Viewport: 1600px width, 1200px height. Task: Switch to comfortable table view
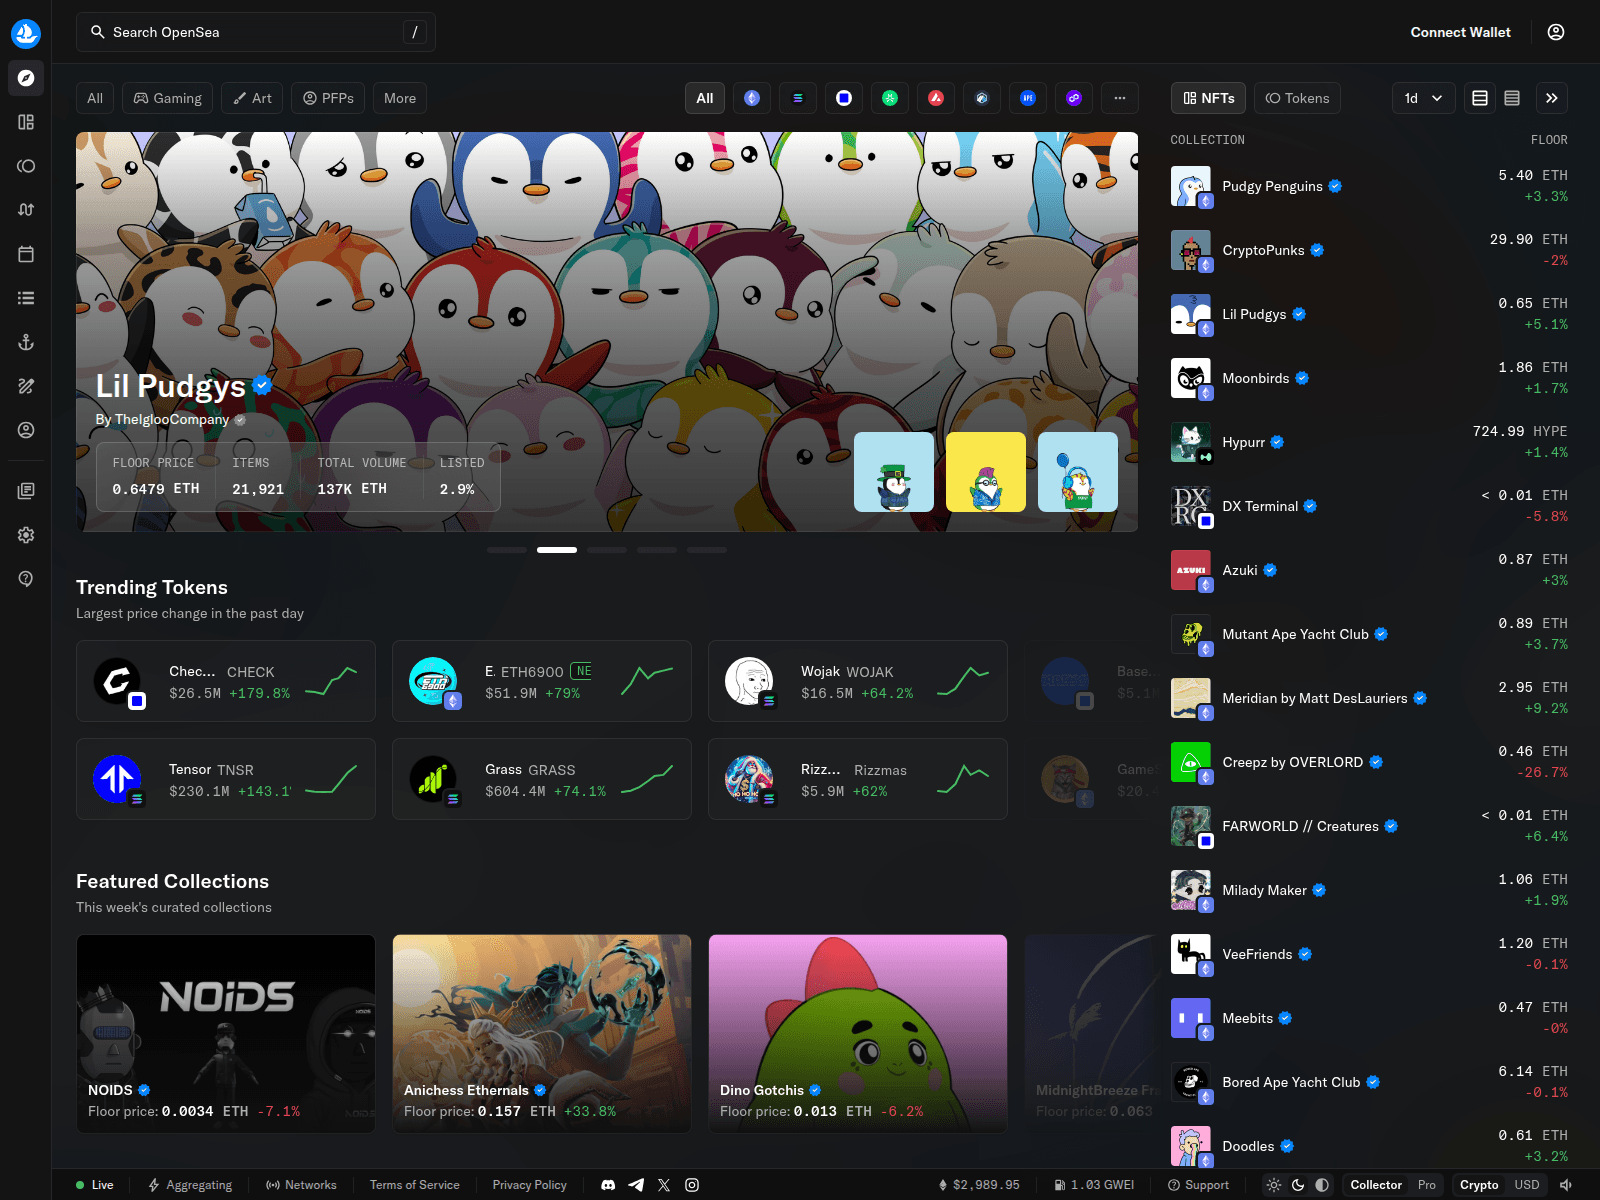click(x=1480, y=98)
